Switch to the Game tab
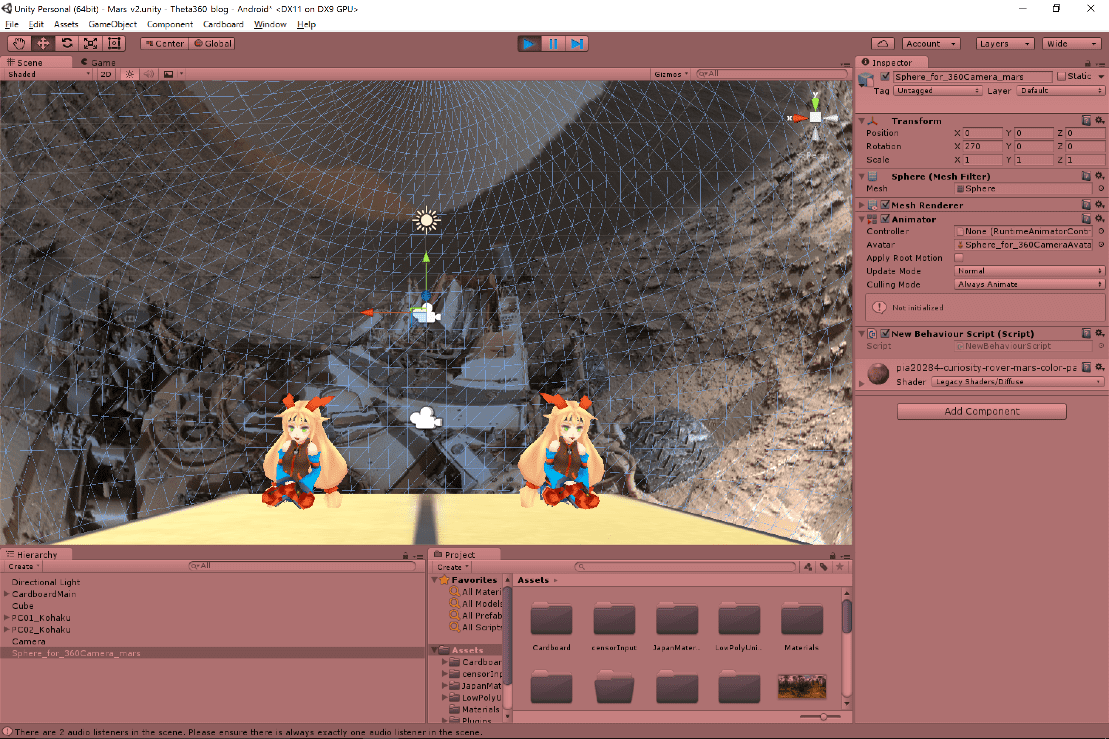The height and width of the screenshot is (739, 1109). coord(98,62)
